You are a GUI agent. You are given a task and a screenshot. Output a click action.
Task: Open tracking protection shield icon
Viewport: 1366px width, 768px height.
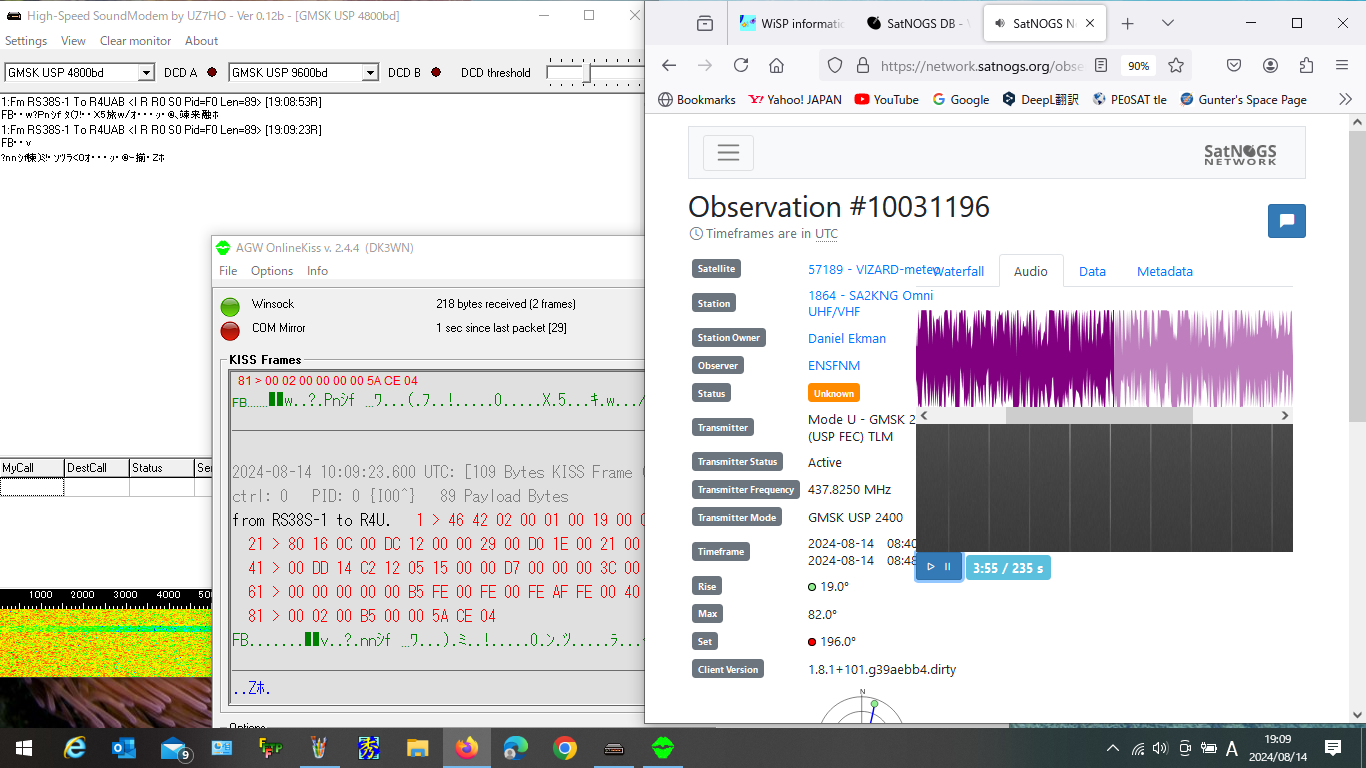pos(835,65)
